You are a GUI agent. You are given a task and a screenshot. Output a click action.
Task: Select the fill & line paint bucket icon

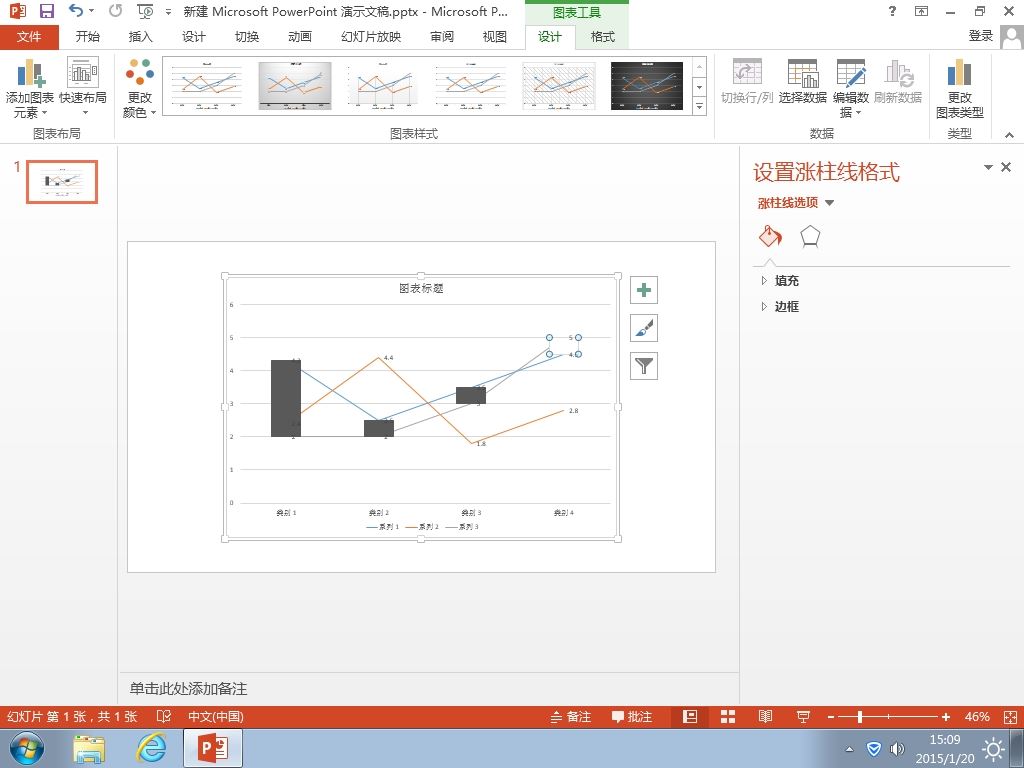(x=771, y=236)
